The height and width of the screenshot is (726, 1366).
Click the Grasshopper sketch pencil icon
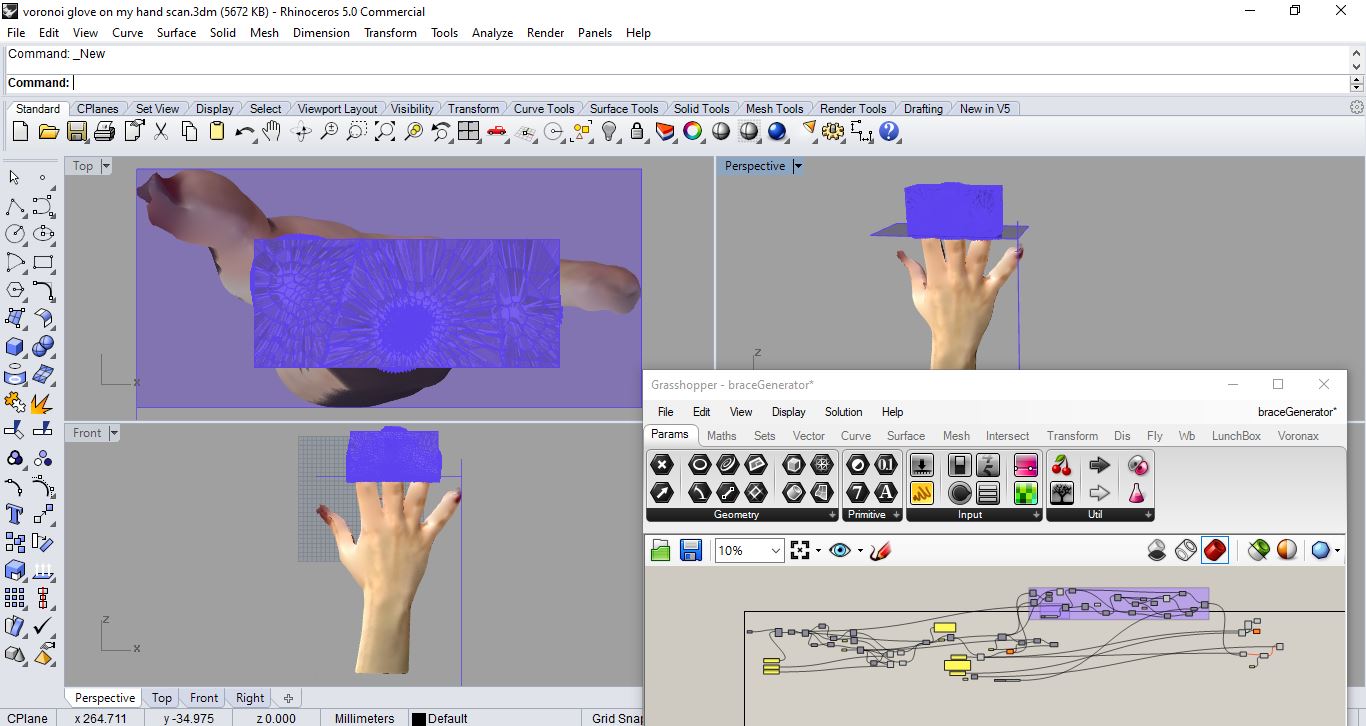click(880, 551)
